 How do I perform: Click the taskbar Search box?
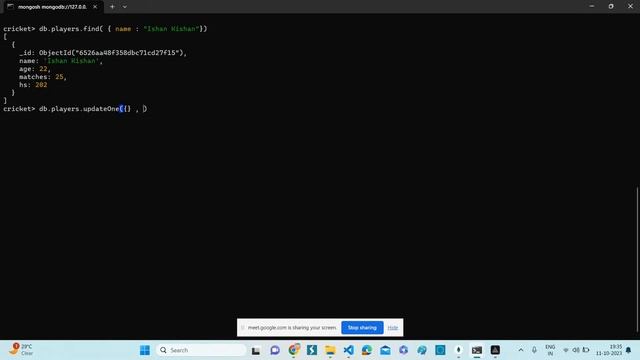point(201,350)
